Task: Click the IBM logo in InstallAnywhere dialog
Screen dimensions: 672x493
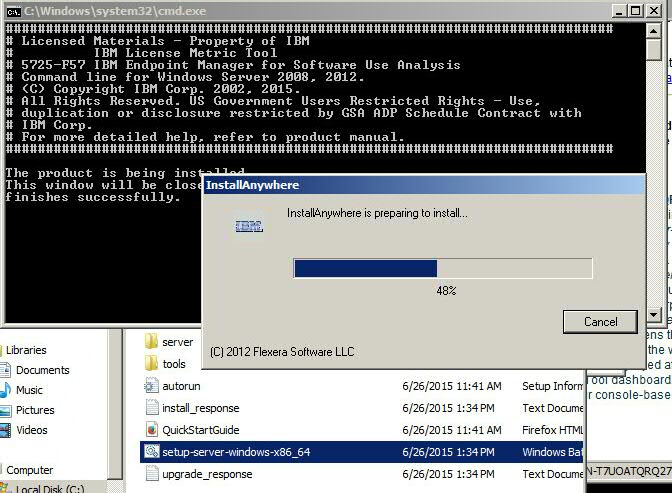Action: pos(248,226)
